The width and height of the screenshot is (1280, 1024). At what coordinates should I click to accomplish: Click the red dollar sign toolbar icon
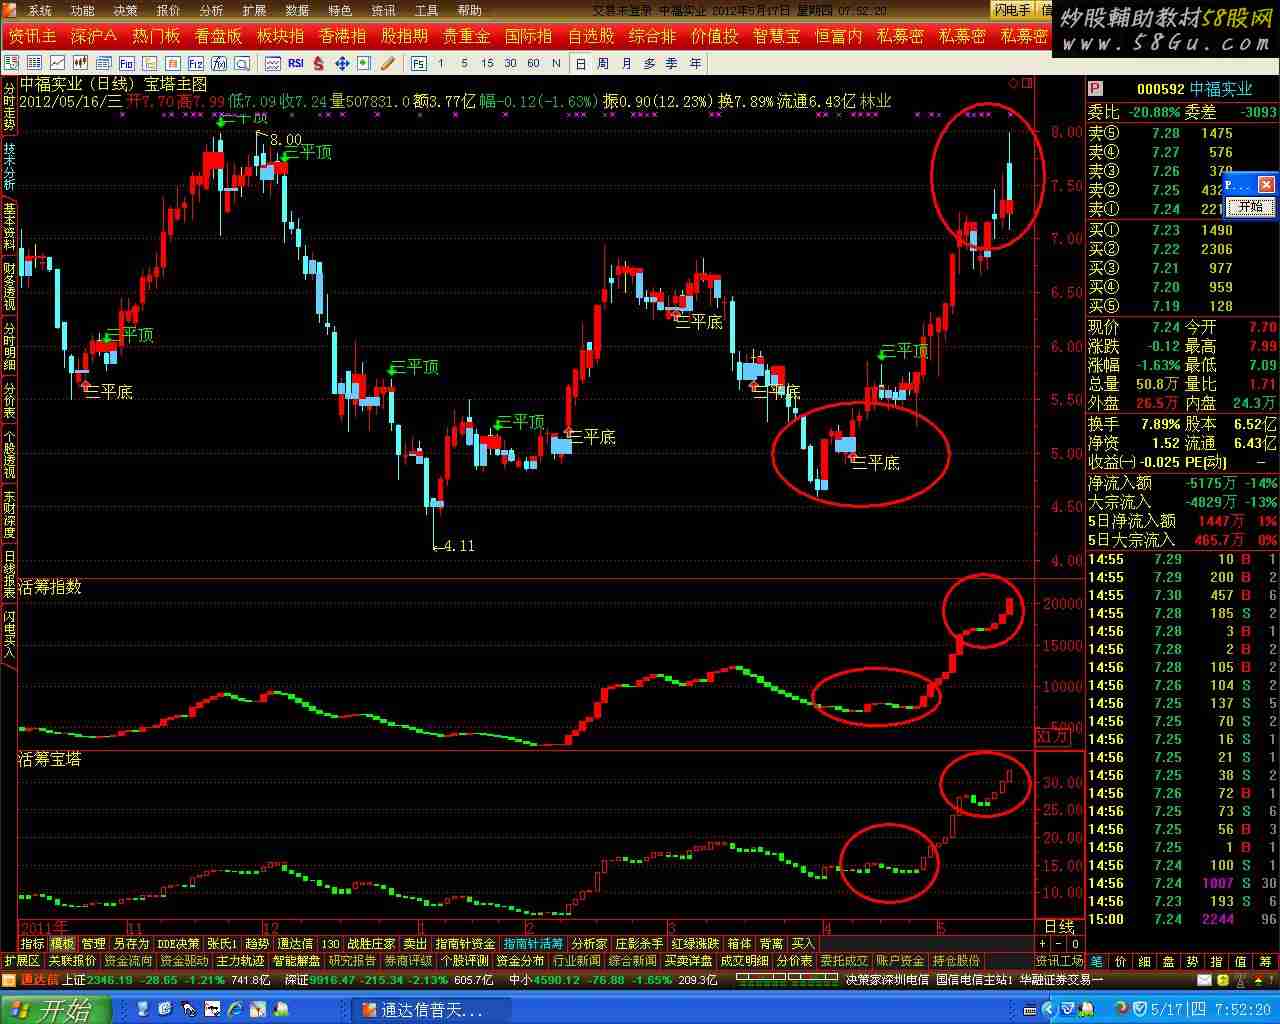318,63
